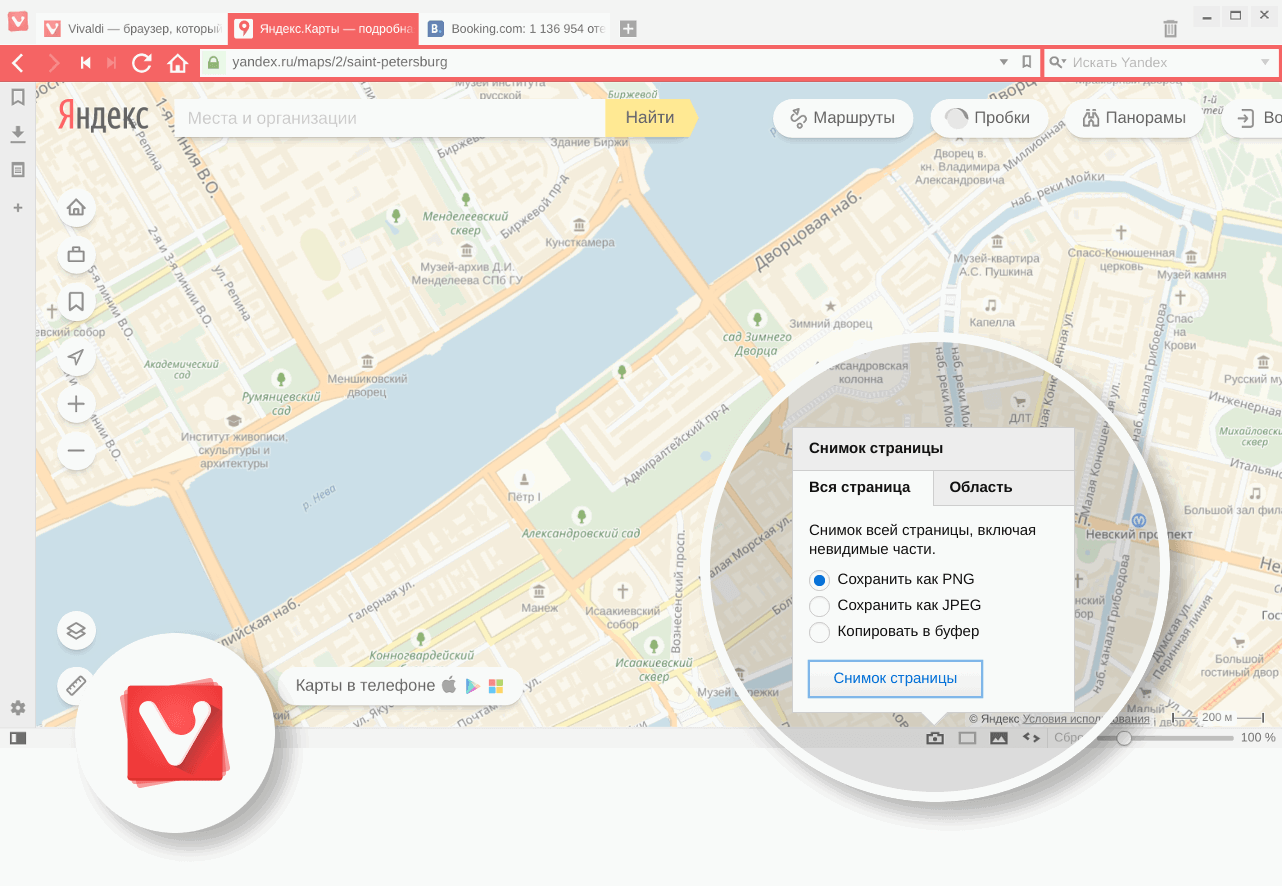Toggle the side panel visibility
The image size is (1282, 886).
pyautogui.click(x=17, y=738)
